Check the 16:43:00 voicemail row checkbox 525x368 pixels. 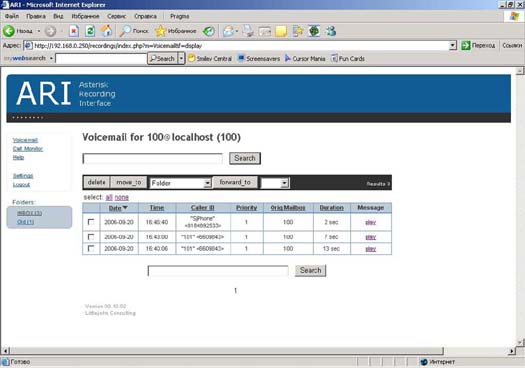(x=91, y=237)
